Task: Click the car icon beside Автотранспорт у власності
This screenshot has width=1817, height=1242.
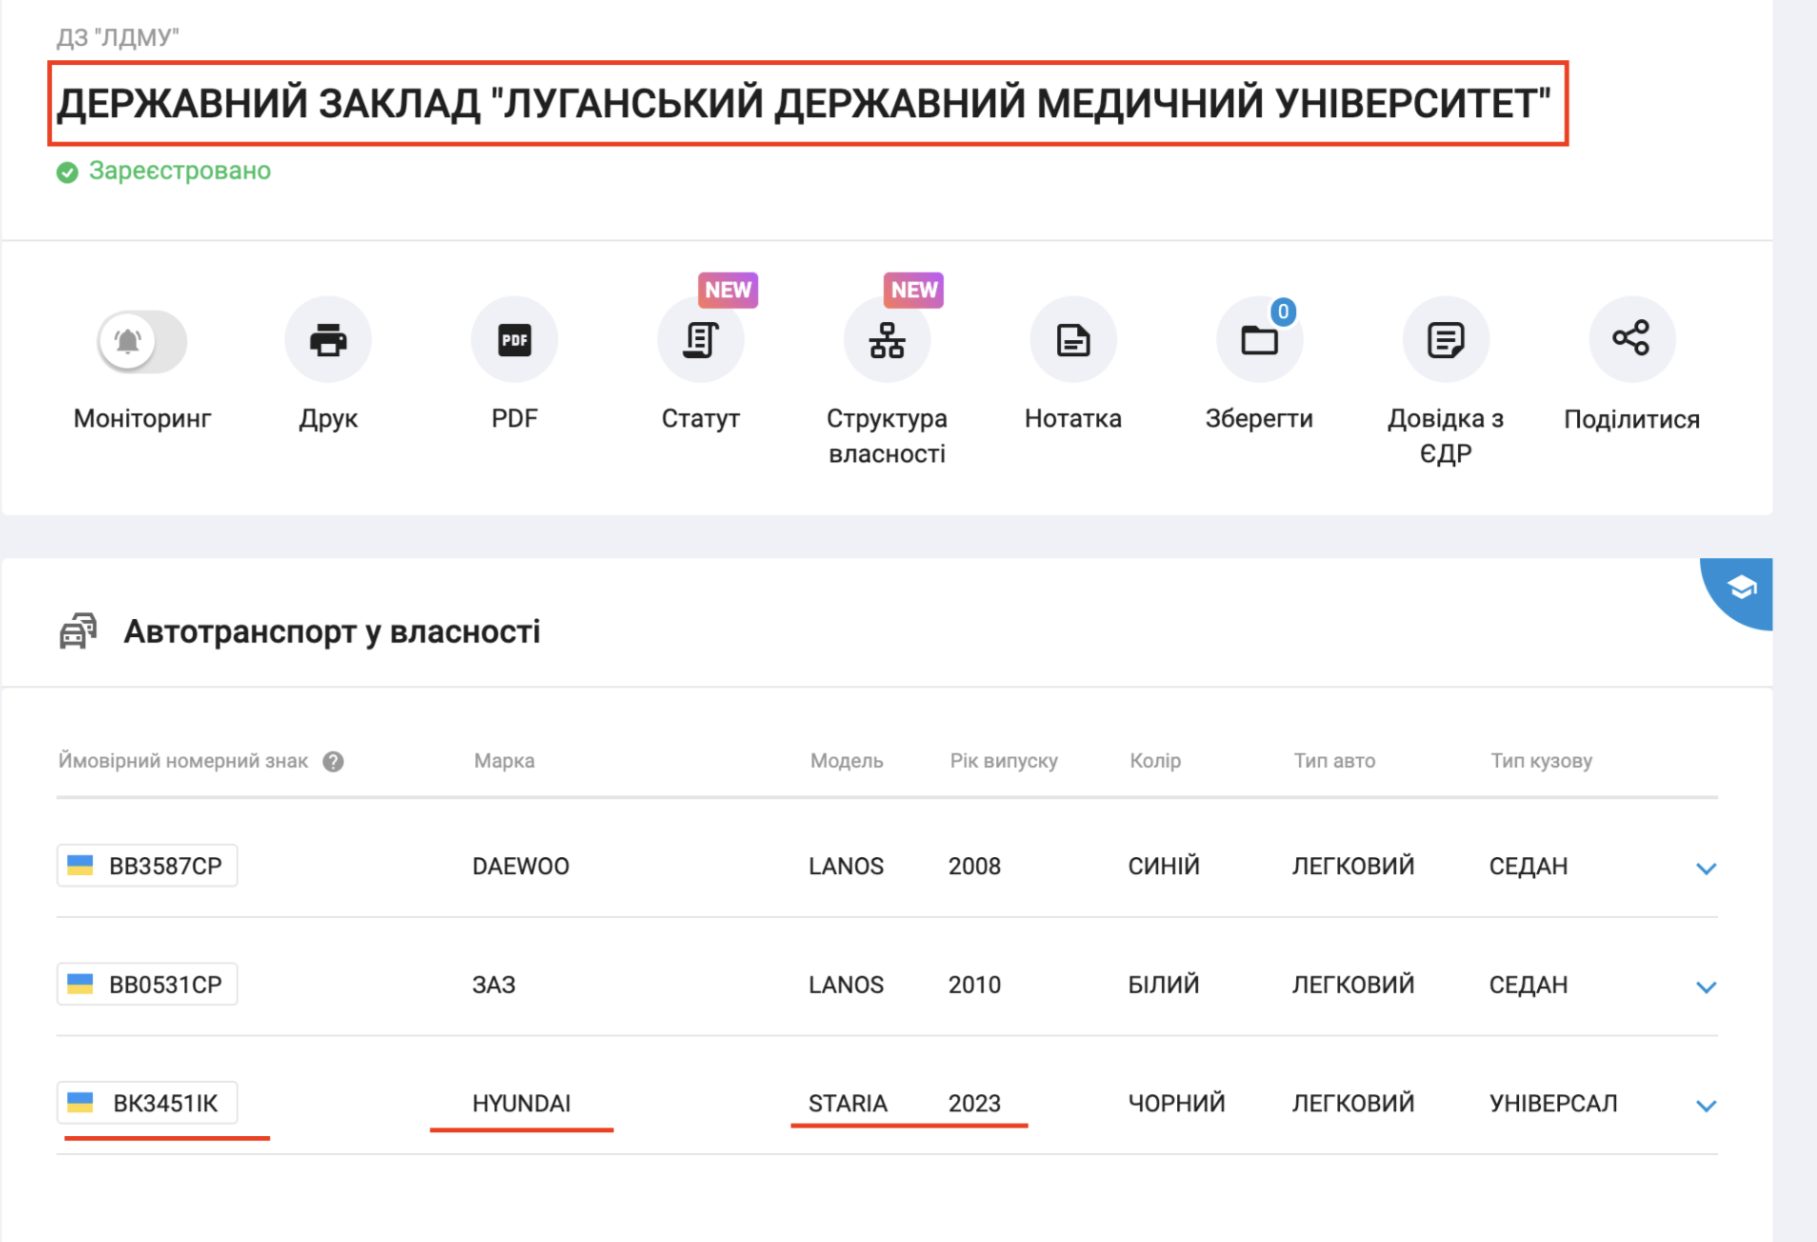Action: click(78, 631)
